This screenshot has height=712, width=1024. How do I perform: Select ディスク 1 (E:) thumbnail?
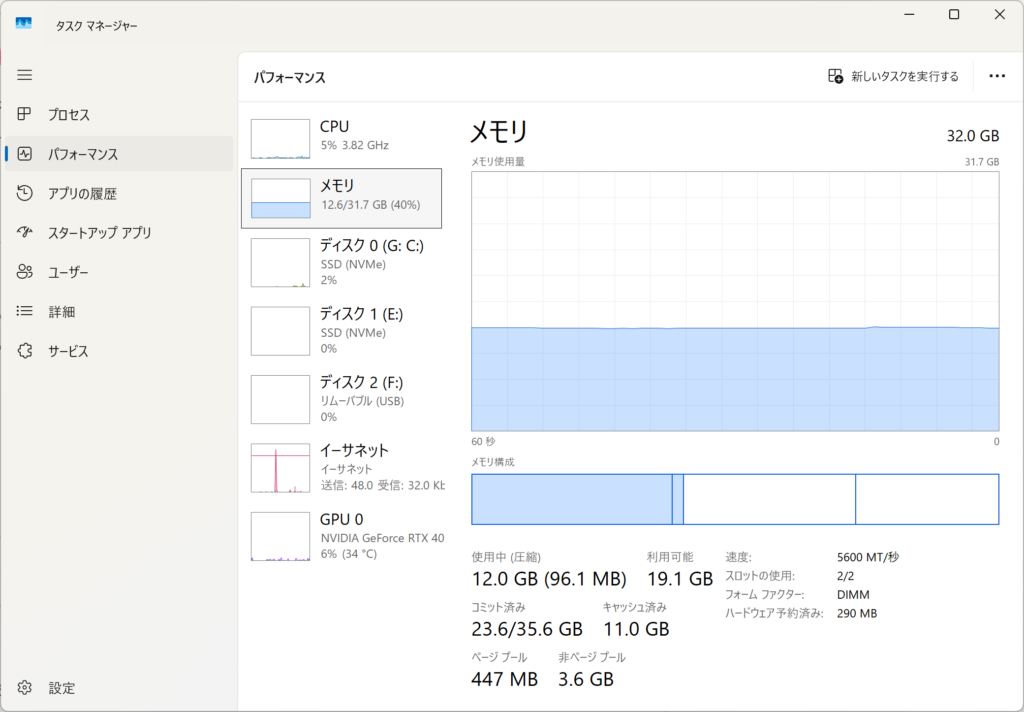tap(280, 331)
